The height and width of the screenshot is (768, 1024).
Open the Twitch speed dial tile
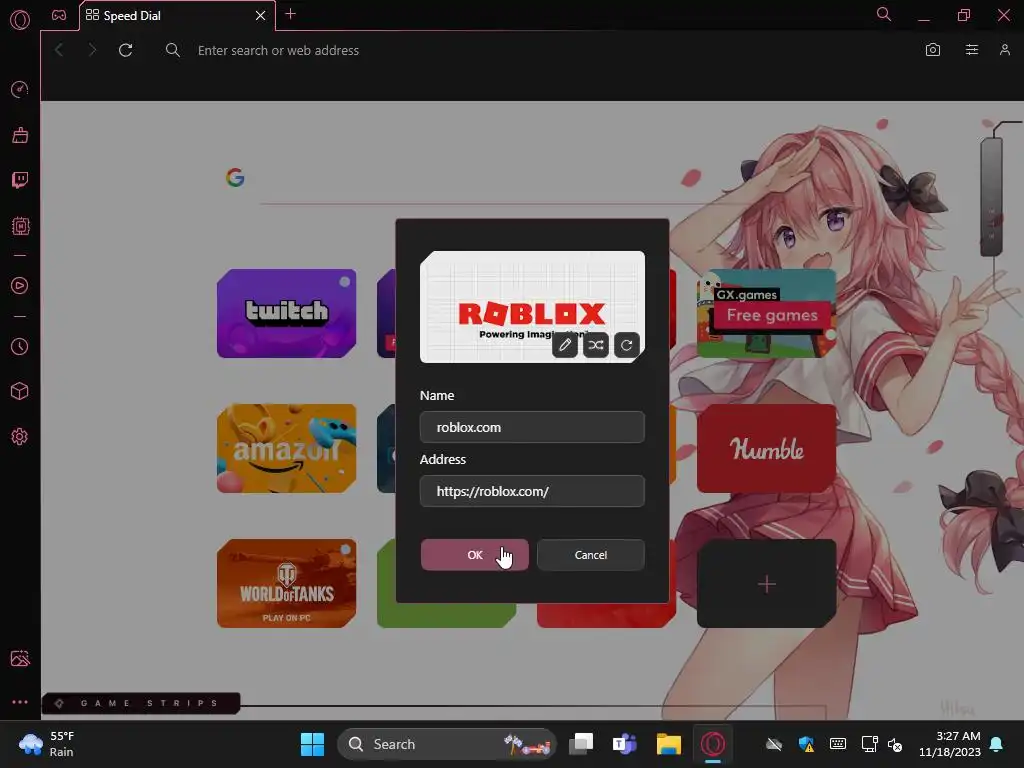point(287,313)
